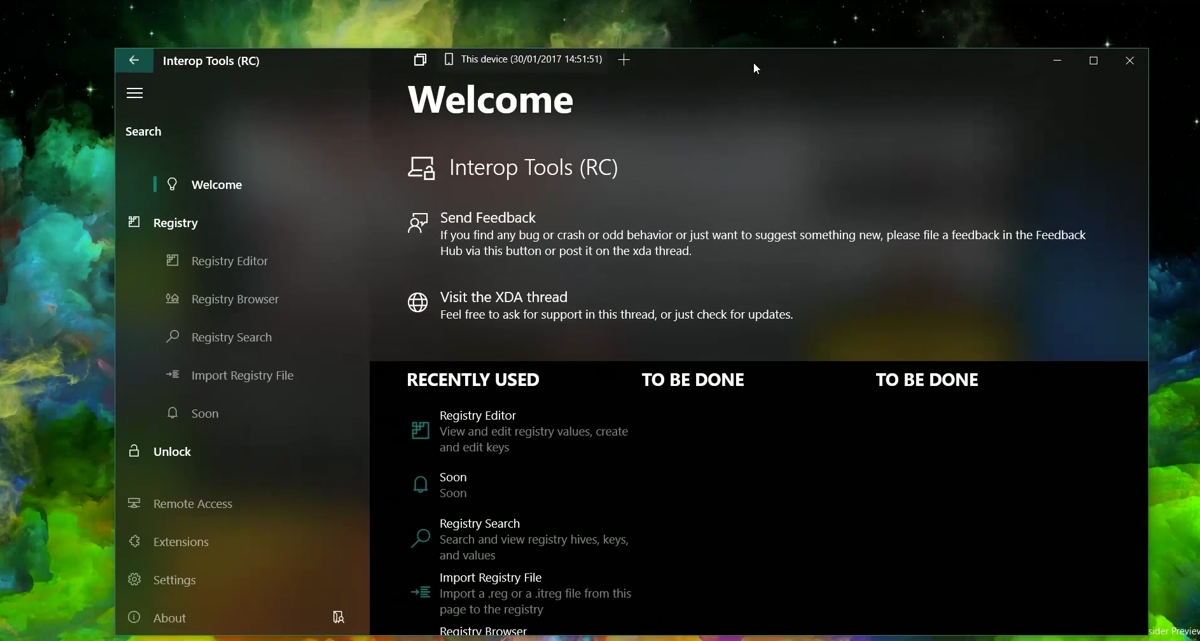Click the recently used Registry Search icon
1200x641 pixels.
[x=420, y=538]
